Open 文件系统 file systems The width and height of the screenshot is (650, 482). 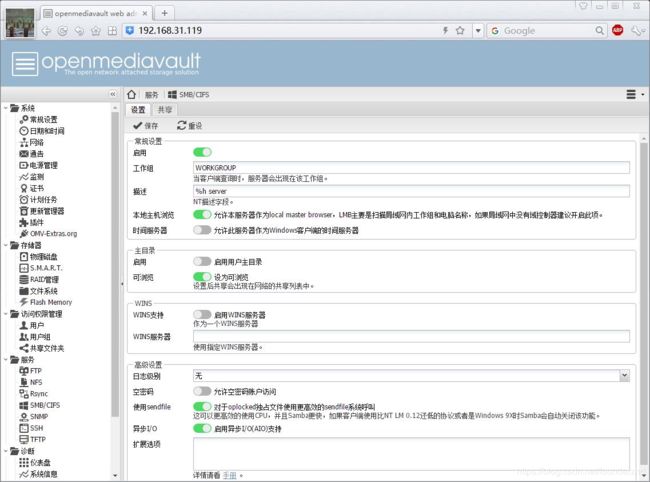(x=39, y=291)
